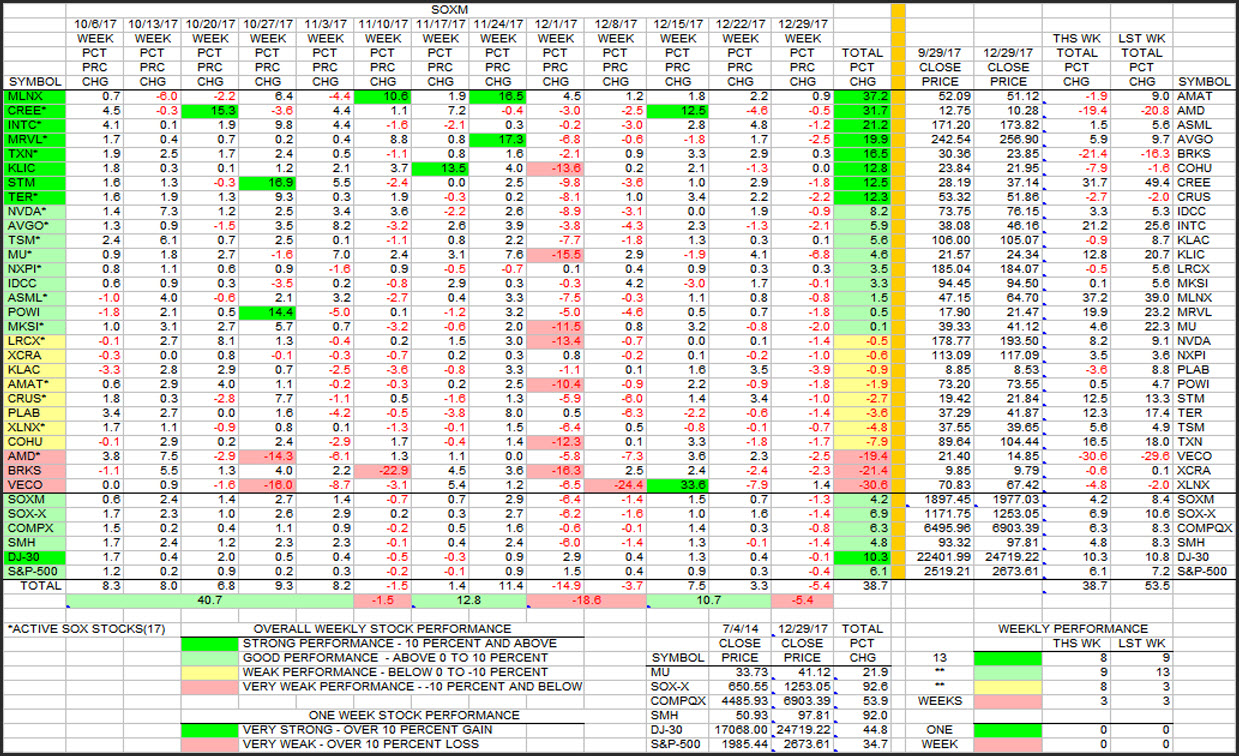Click the DJ-30 symbol in left column
This screenshot has height=756, width=1239.
(34, 556)
